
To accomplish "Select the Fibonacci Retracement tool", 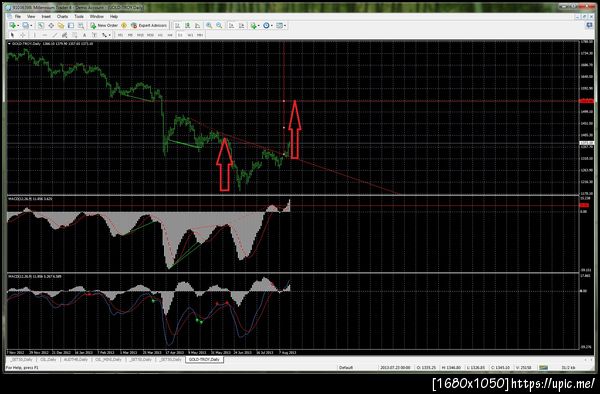I will (x=75, y=35).
